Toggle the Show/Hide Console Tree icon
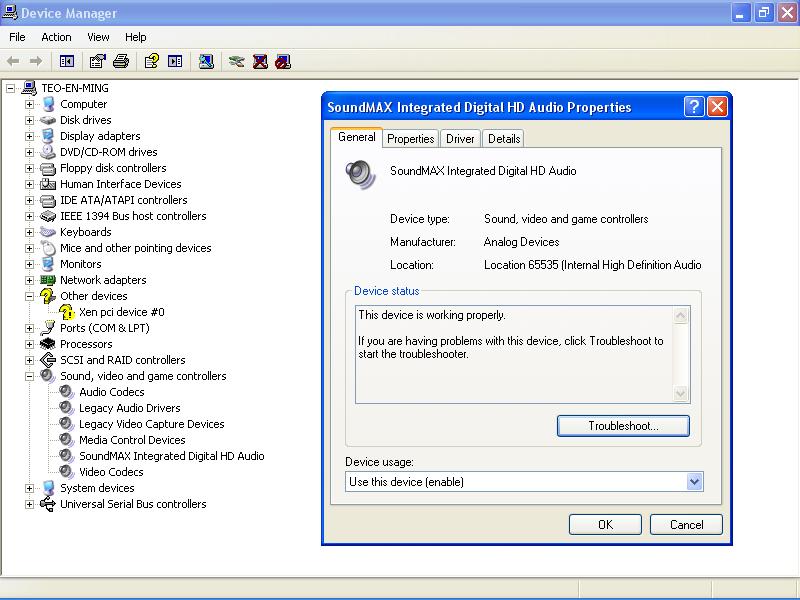This screenshot has height=600, width=800. (67, 61)
